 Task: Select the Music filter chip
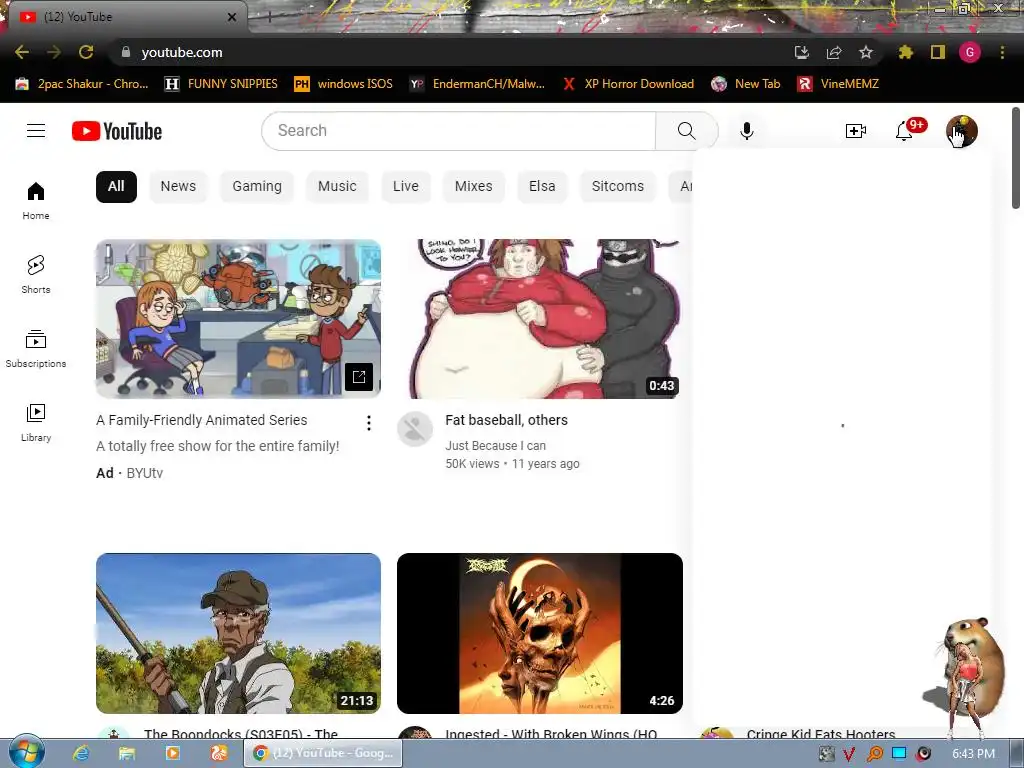click(x=337, y=186)
